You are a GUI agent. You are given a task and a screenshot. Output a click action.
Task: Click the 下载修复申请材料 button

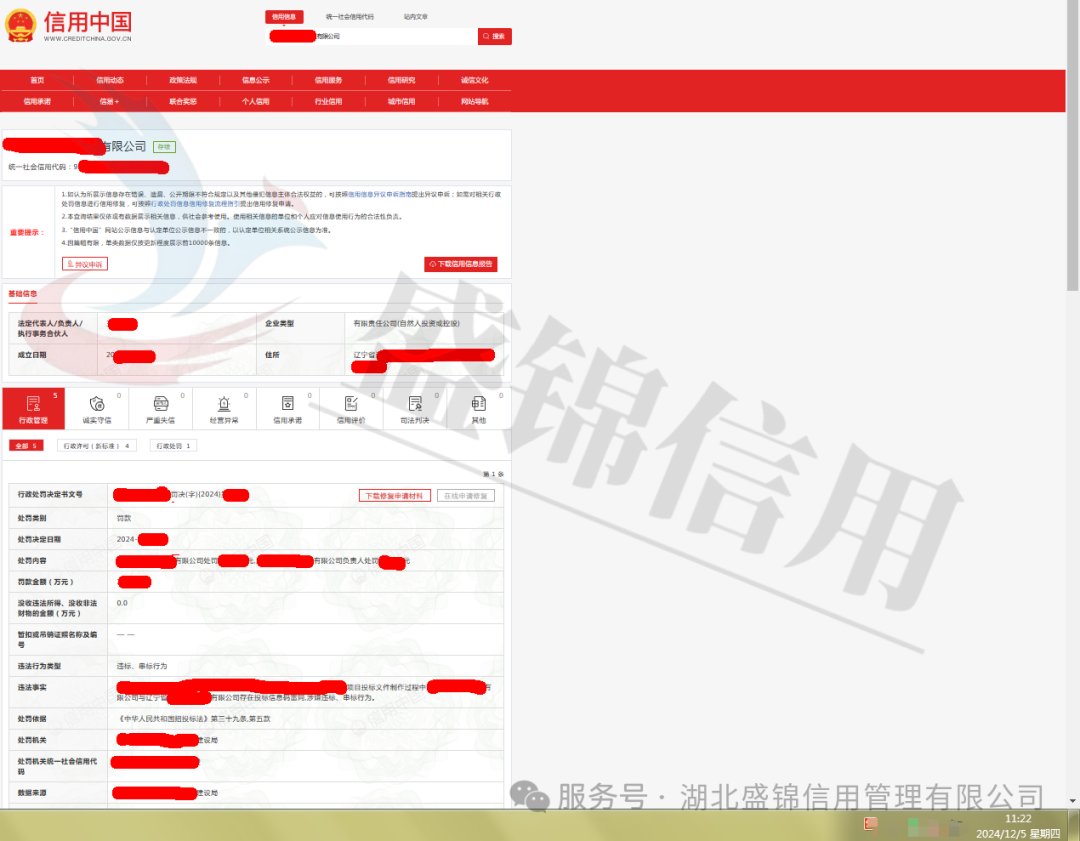[x=395, y=495]
